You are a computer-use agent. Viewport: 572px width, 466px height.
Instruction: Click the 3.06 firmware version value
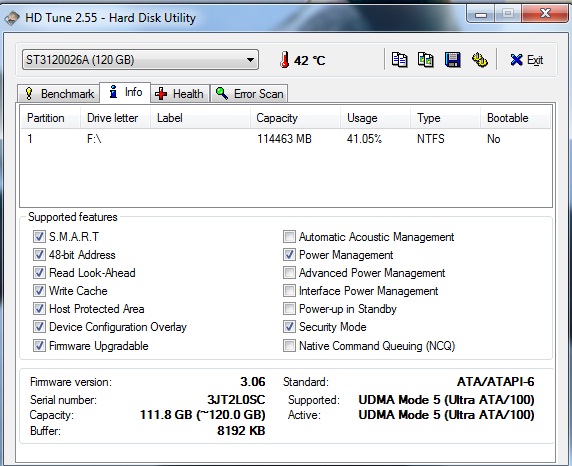tap(252, 382)
